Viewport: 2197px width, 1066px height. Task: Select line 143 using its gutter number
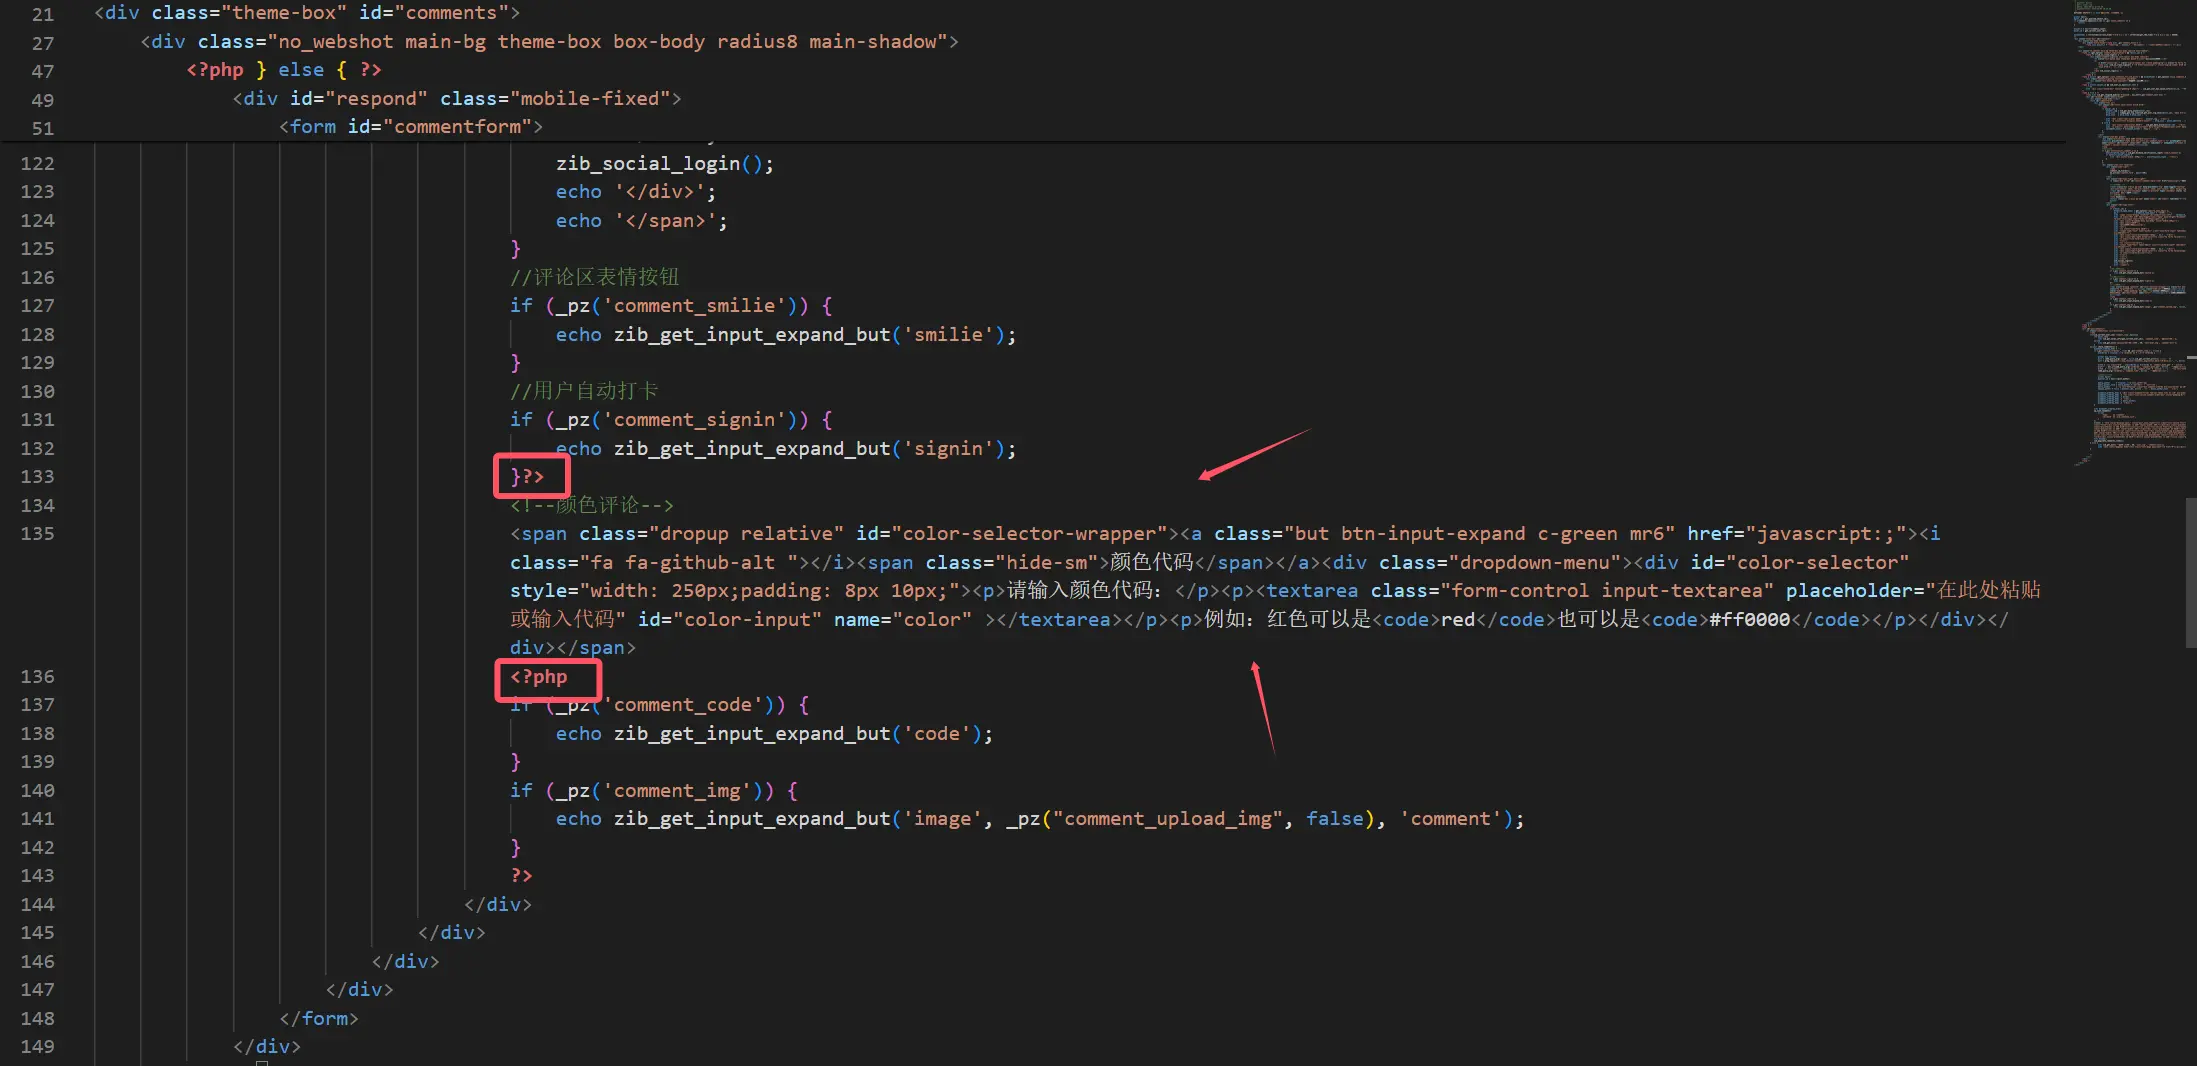(38, 876)
